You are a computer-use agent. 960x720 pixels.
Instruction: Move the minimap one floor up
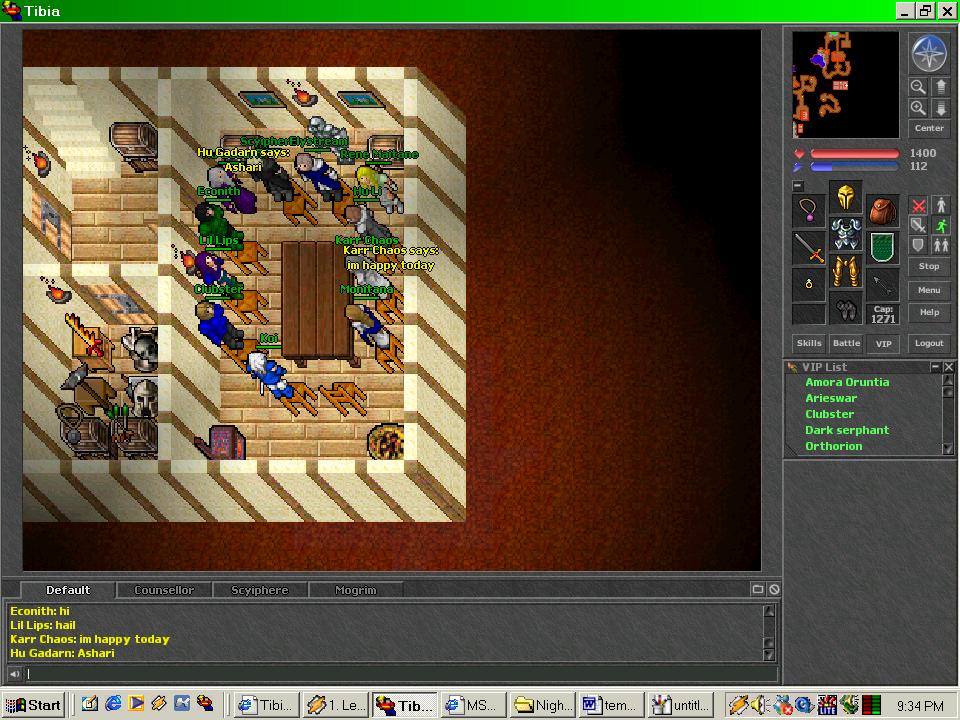940,86
